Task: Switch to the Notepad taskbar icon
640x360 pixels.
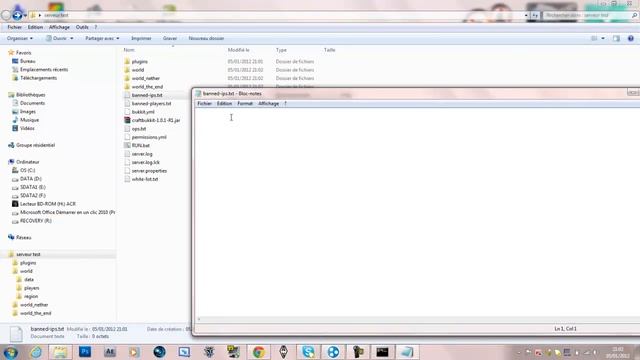Action: [x=407, y=352]
